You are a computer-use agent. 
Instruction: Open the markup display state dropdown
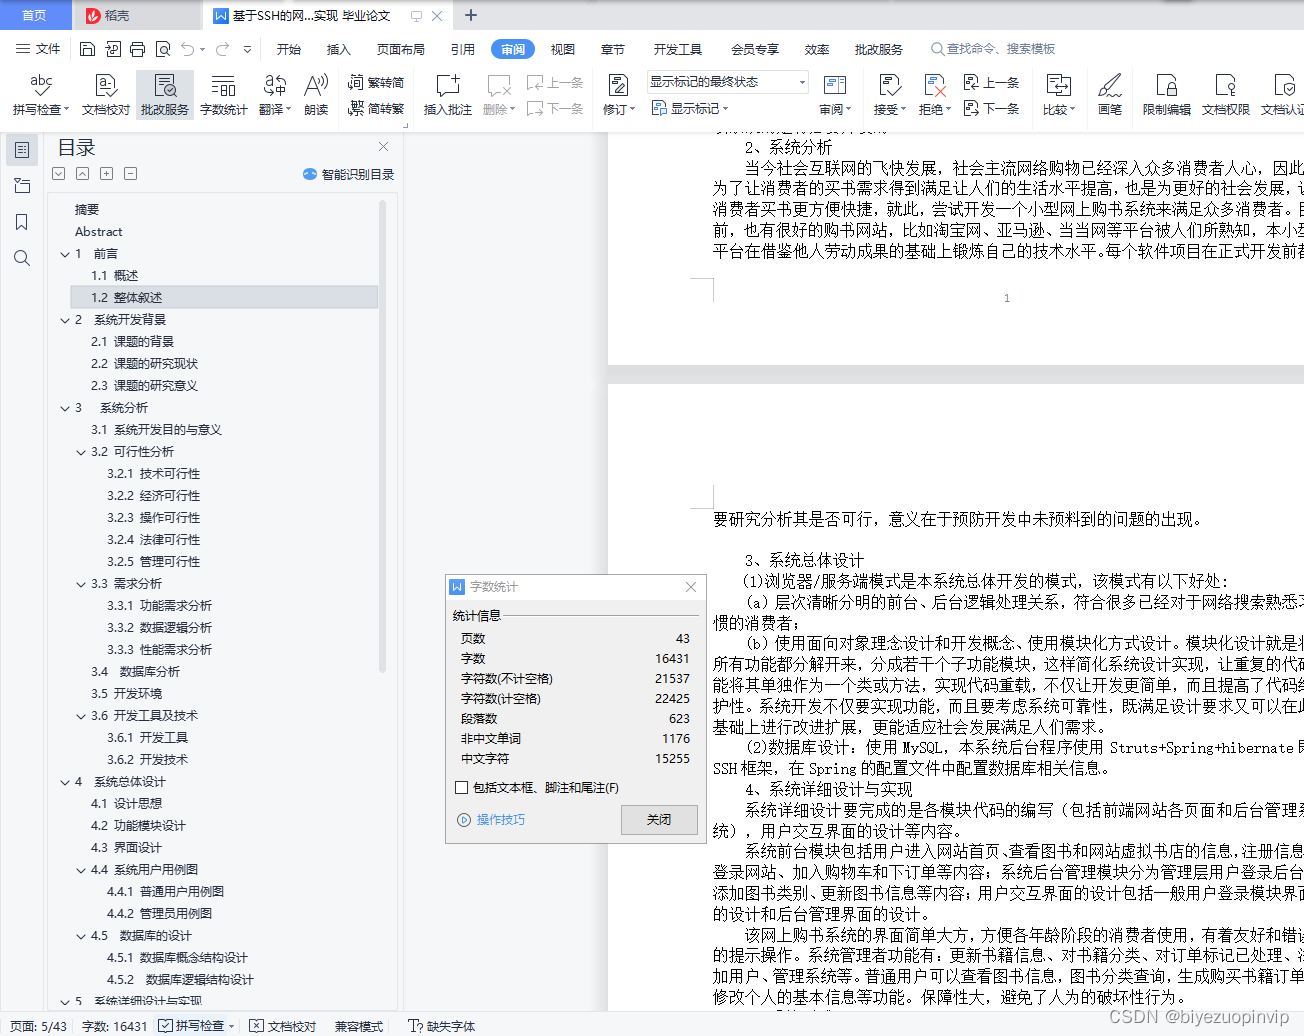pyautogui.click(x=727, y=82)
